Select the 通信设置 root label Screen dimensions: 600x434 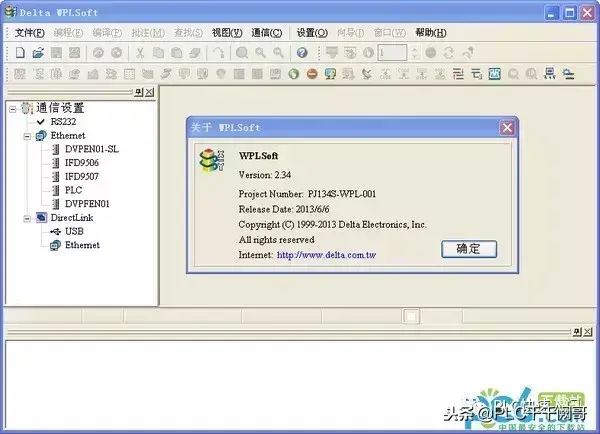(60, 108)
